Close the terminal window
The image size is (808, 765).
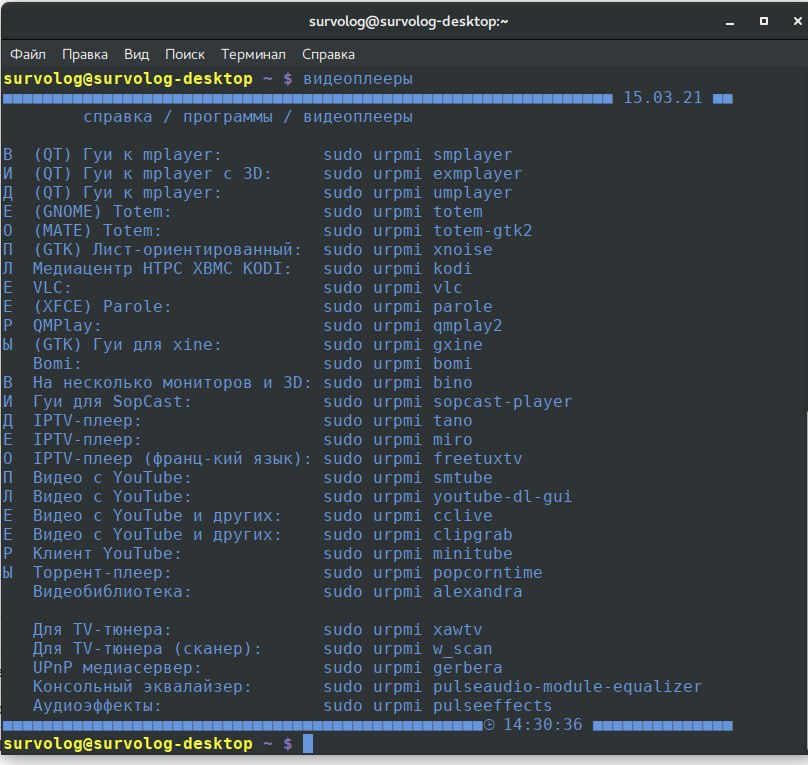click(x=797, y=21)
